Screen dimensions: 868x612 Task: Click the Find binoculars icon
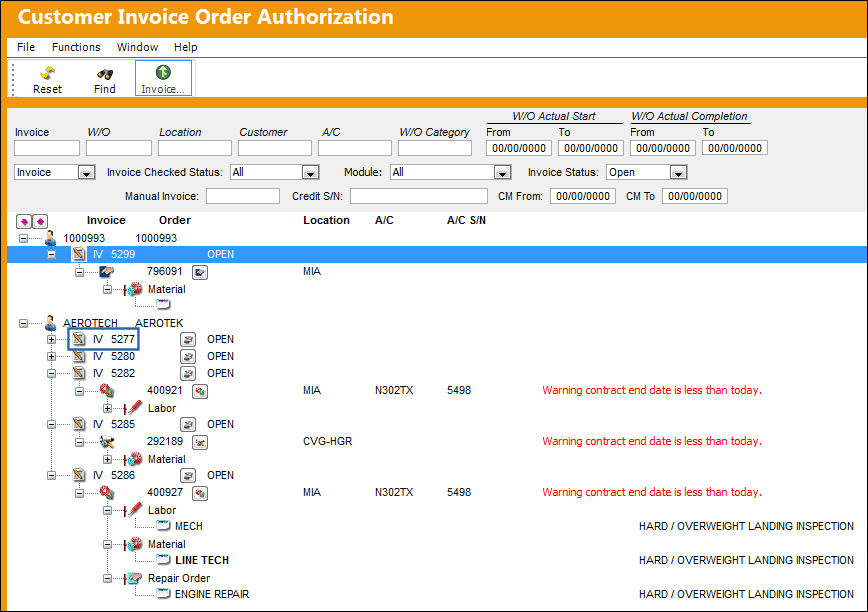105,74
